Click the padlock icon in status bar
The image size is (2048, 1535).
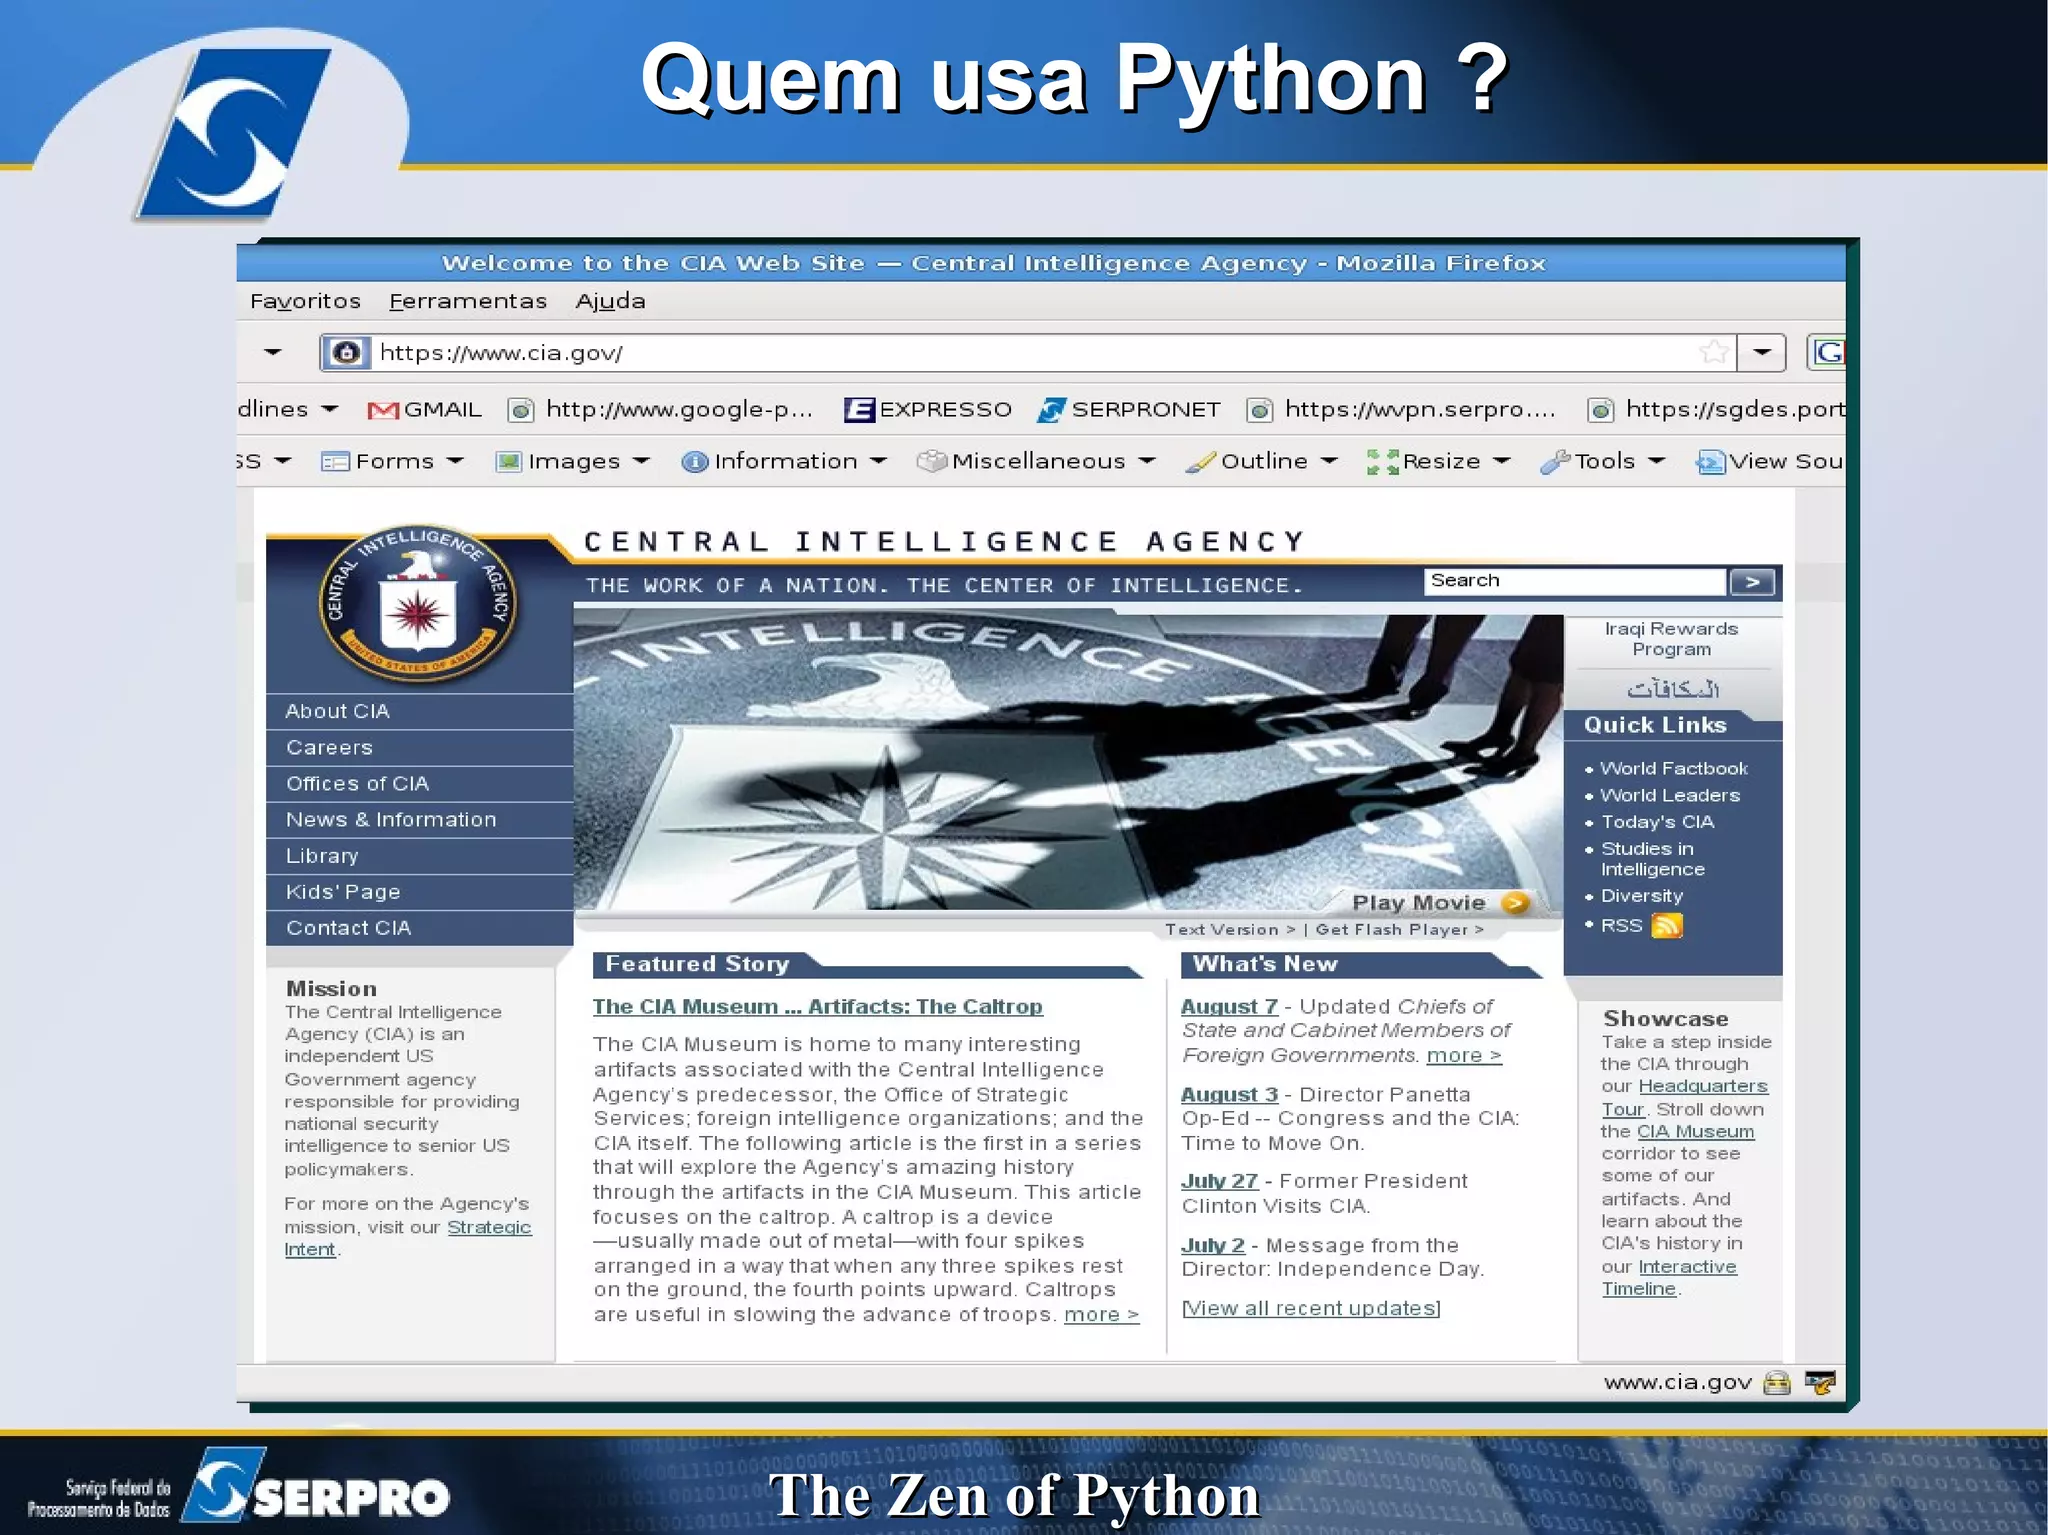point(1777,1383)
